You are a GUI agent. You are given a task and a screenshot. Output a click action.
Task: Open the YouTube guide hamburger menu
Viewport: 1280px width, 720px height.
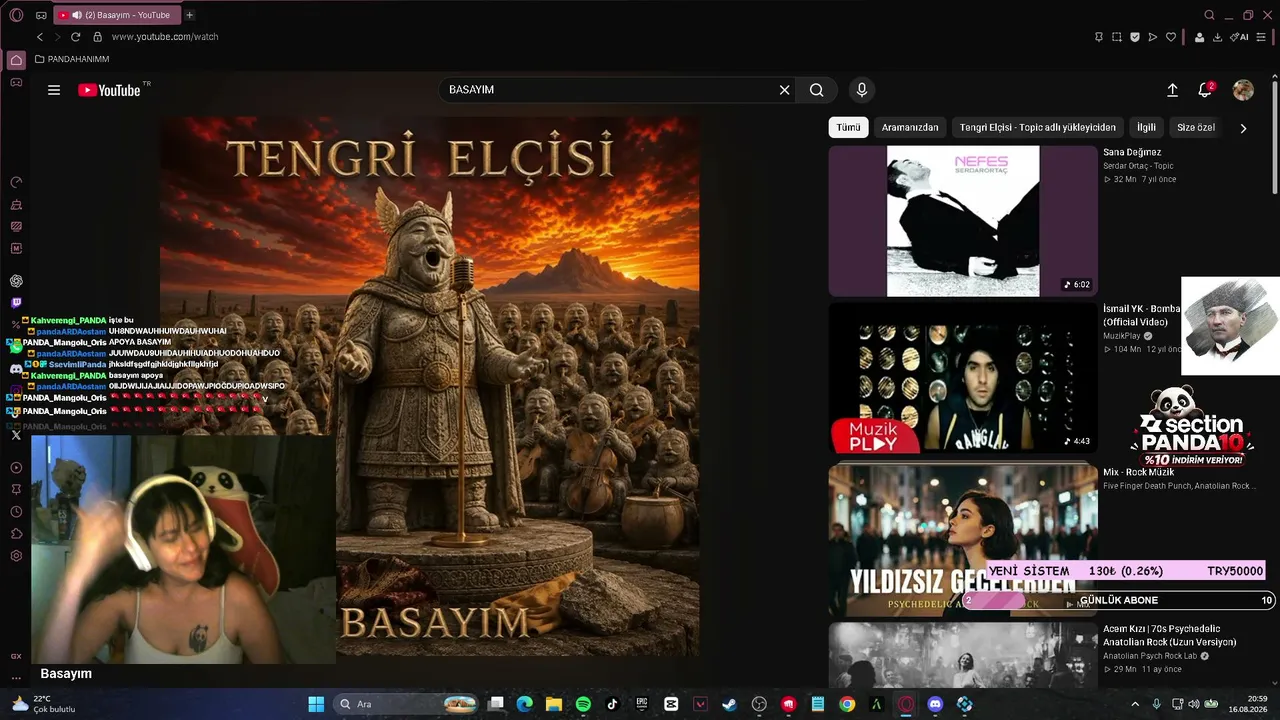tap(54, 90)
